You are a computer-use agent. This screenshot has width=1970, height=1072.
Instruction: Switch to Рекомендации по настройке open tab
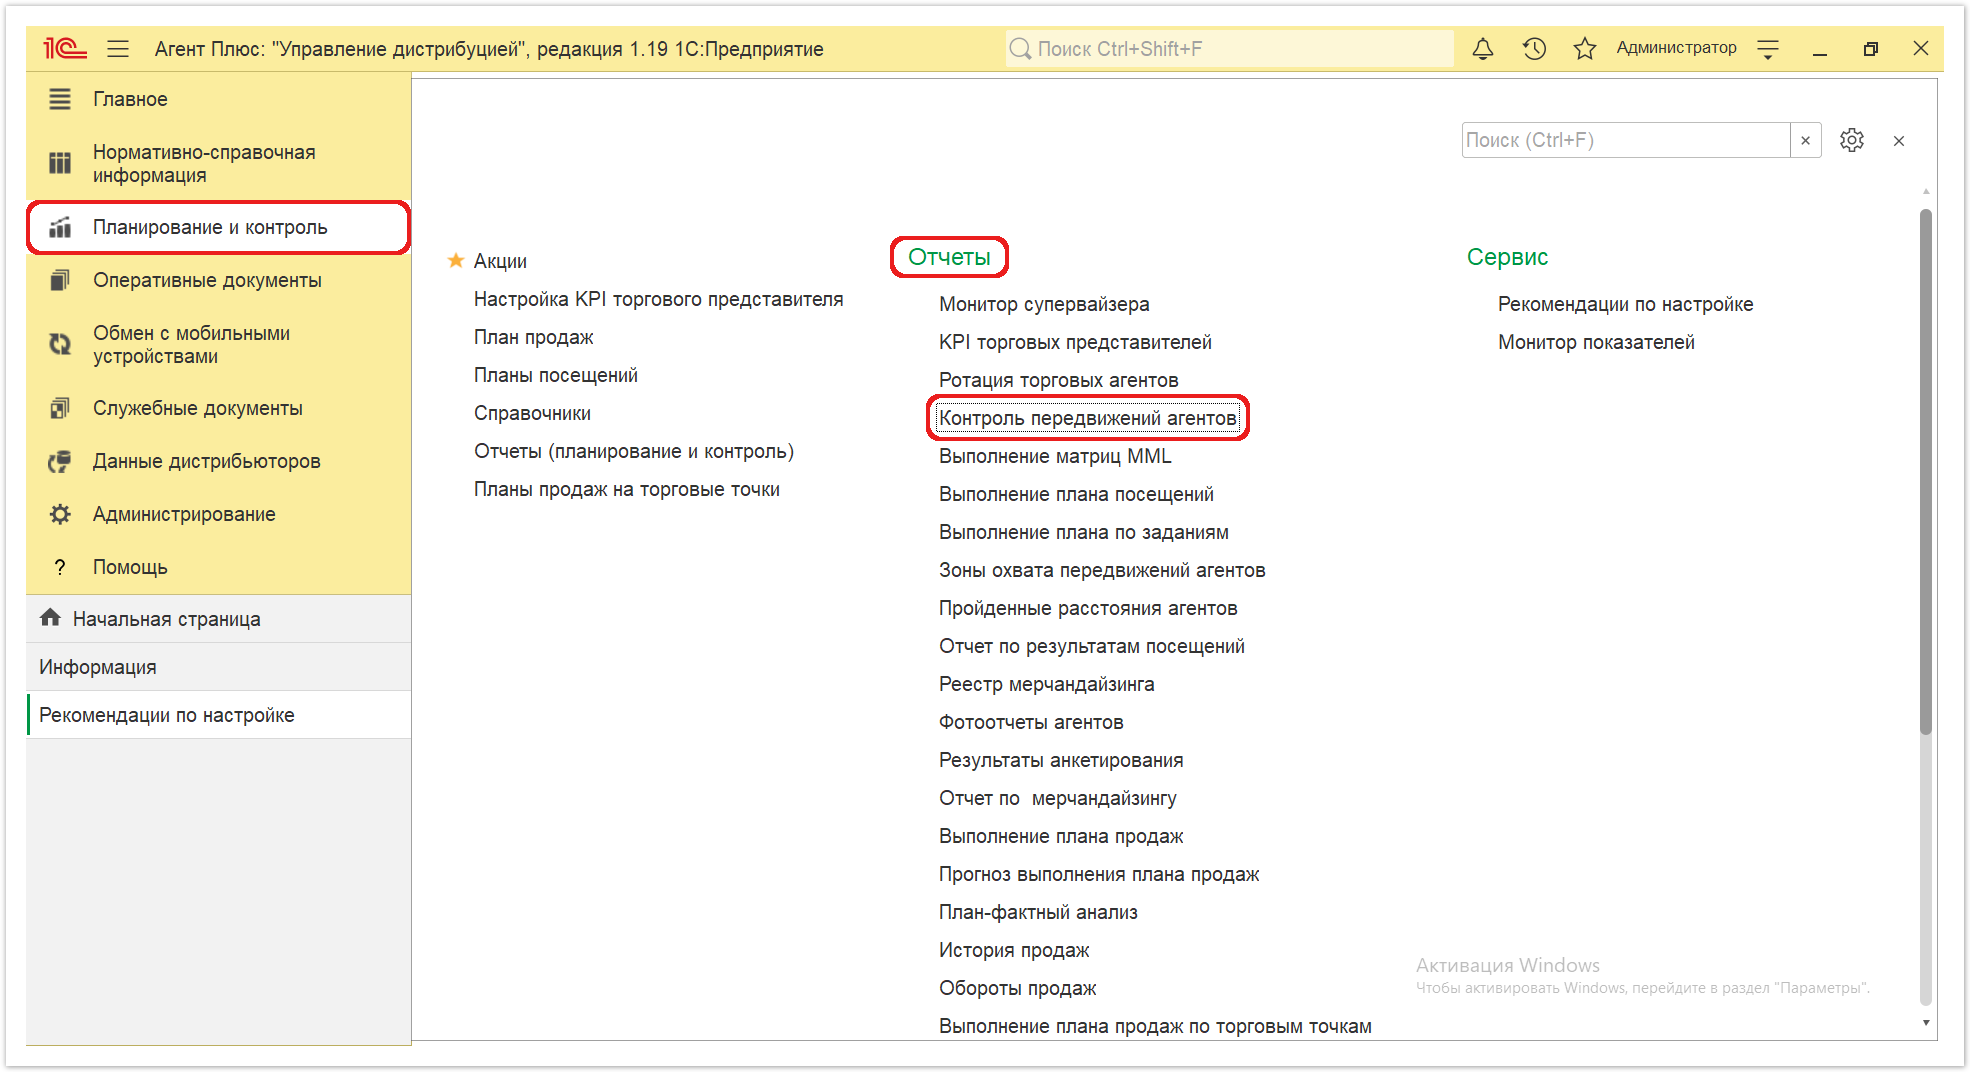pos(219,715)
